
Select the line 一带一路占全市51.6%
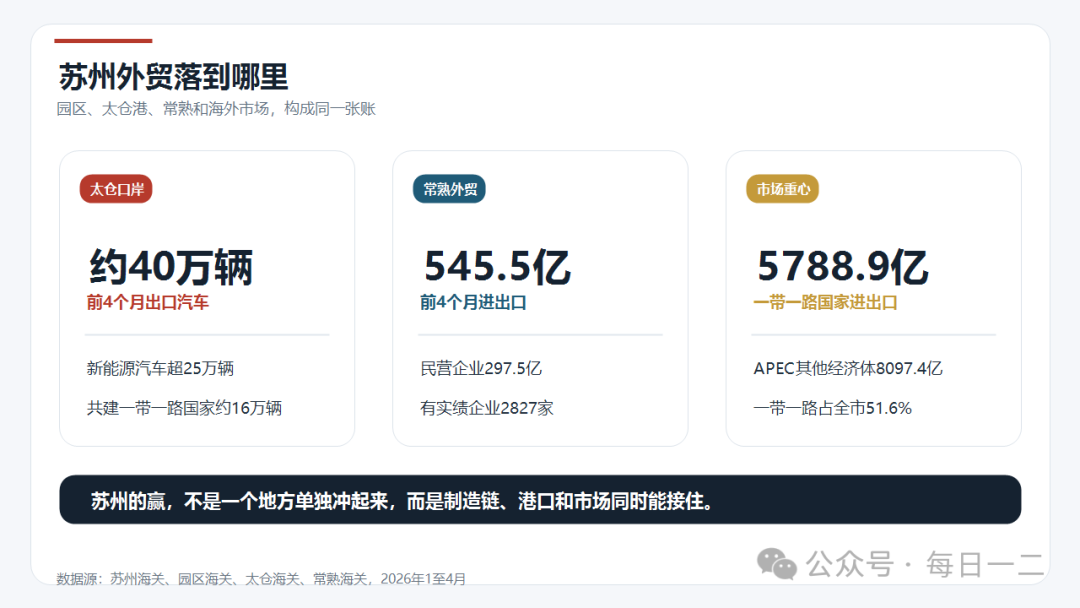tap(832, 408)
